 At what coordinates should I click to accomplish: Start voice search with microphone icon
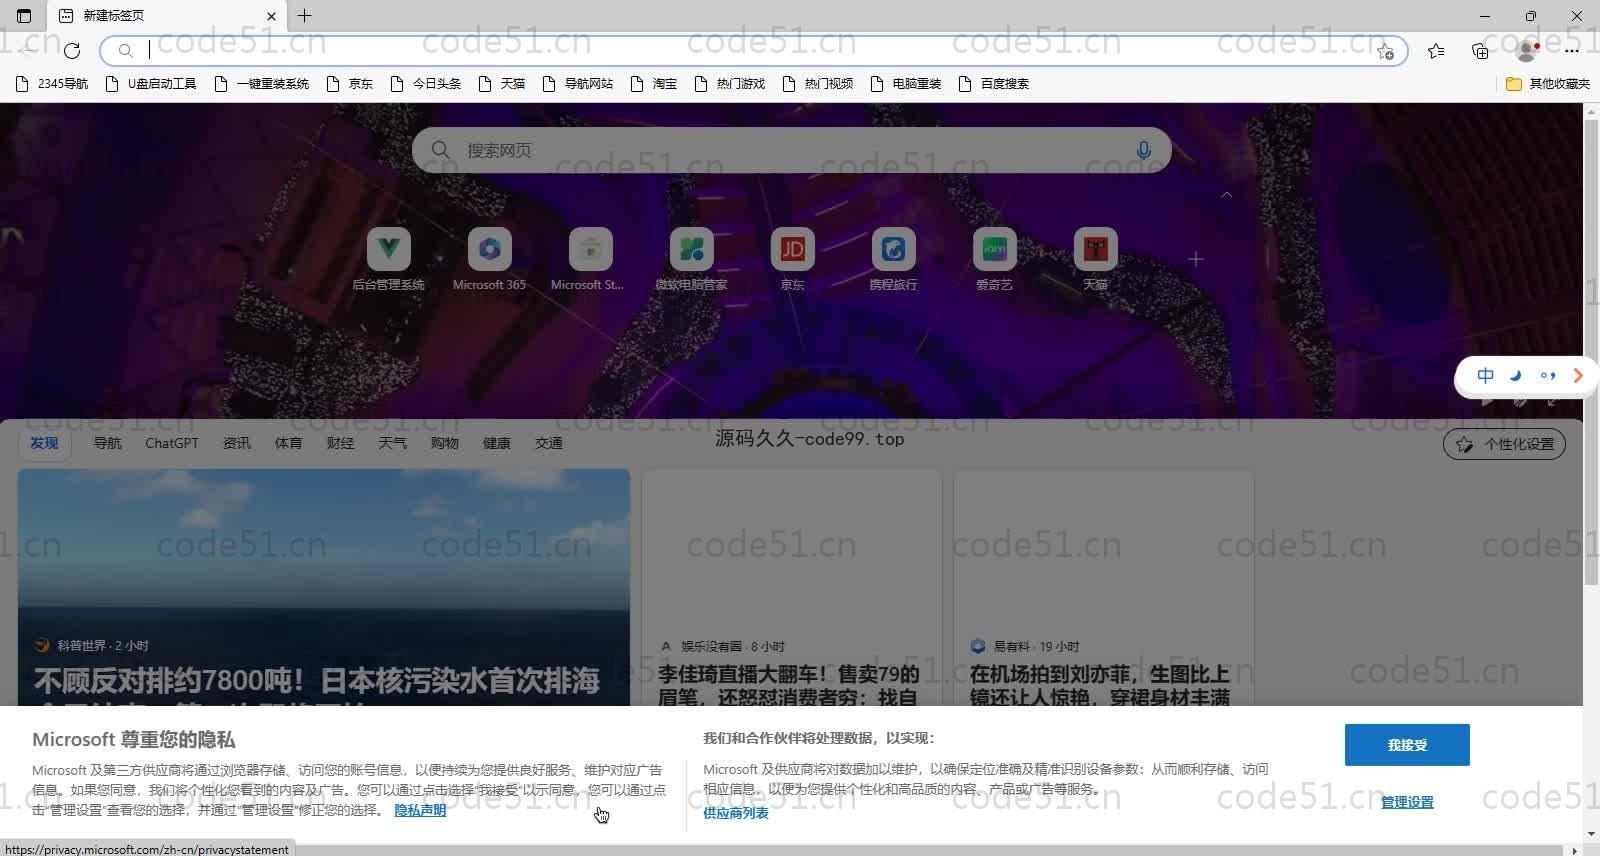coord(1143,150)
